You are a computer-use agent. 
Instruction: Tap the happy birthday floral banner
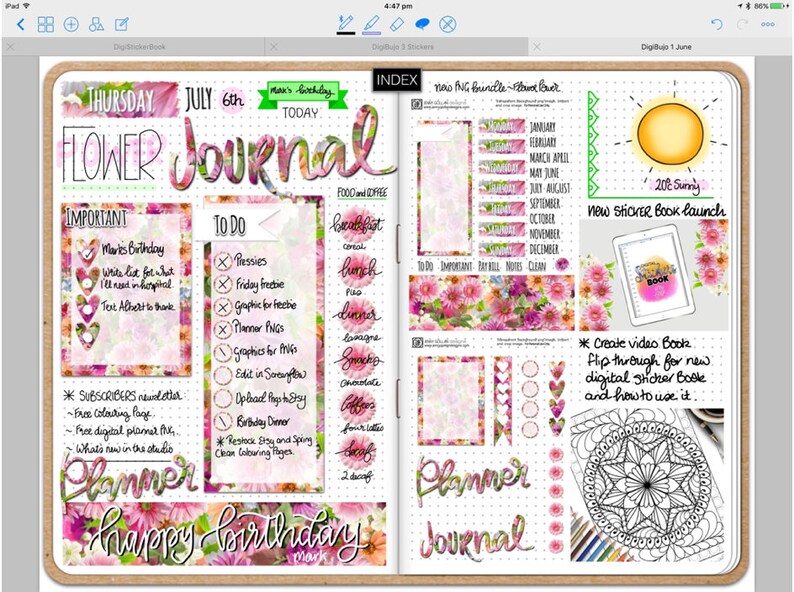(223, 534)
